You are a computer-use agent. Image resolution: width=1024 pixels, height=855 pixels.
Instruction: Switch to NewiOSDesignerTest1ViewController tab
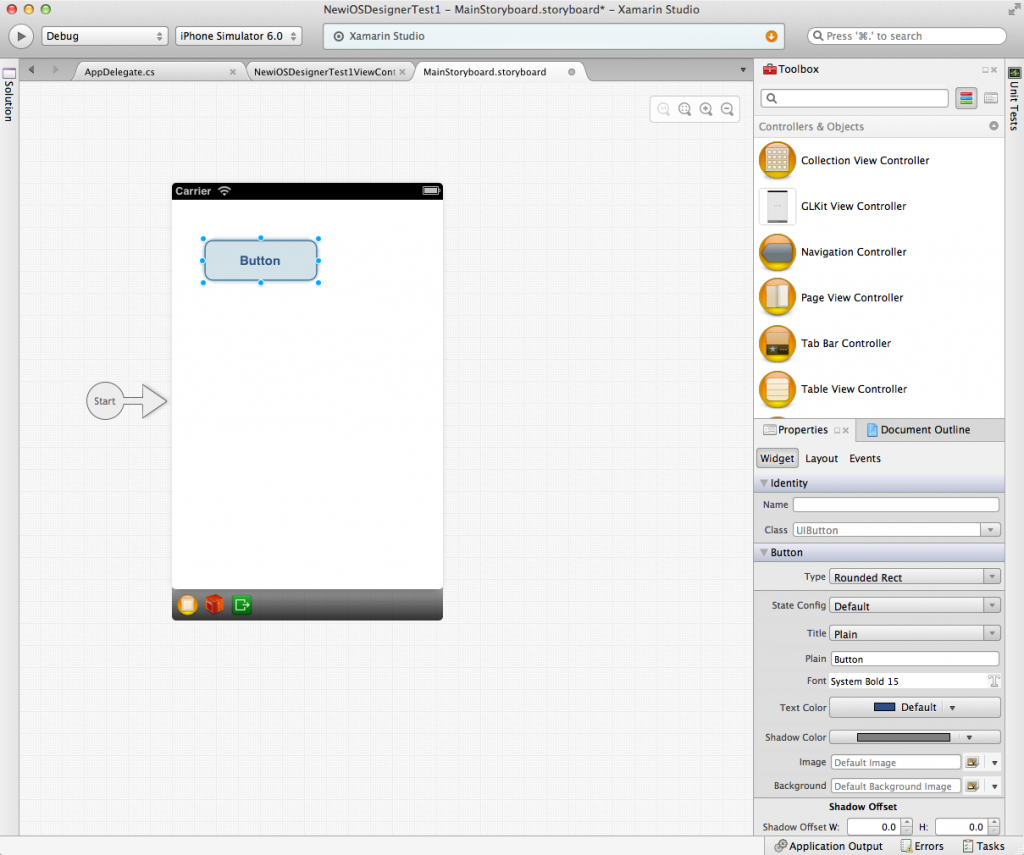click(325, 72)
